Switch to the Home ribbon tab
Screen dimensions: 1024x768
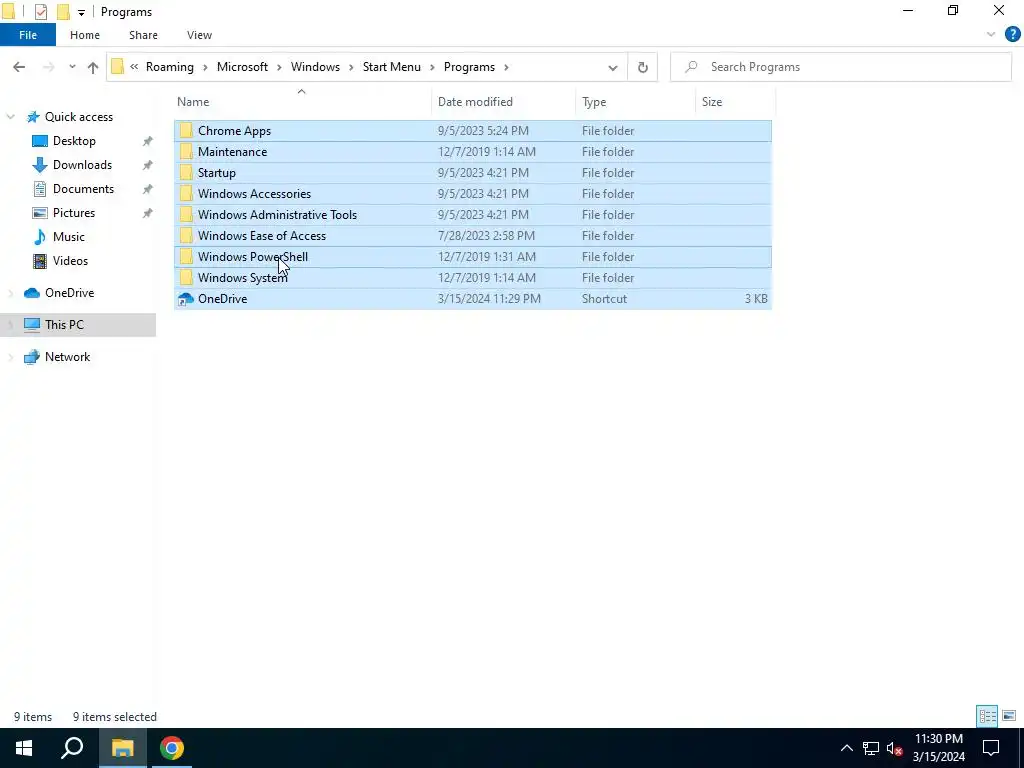[x=85, y=35]
